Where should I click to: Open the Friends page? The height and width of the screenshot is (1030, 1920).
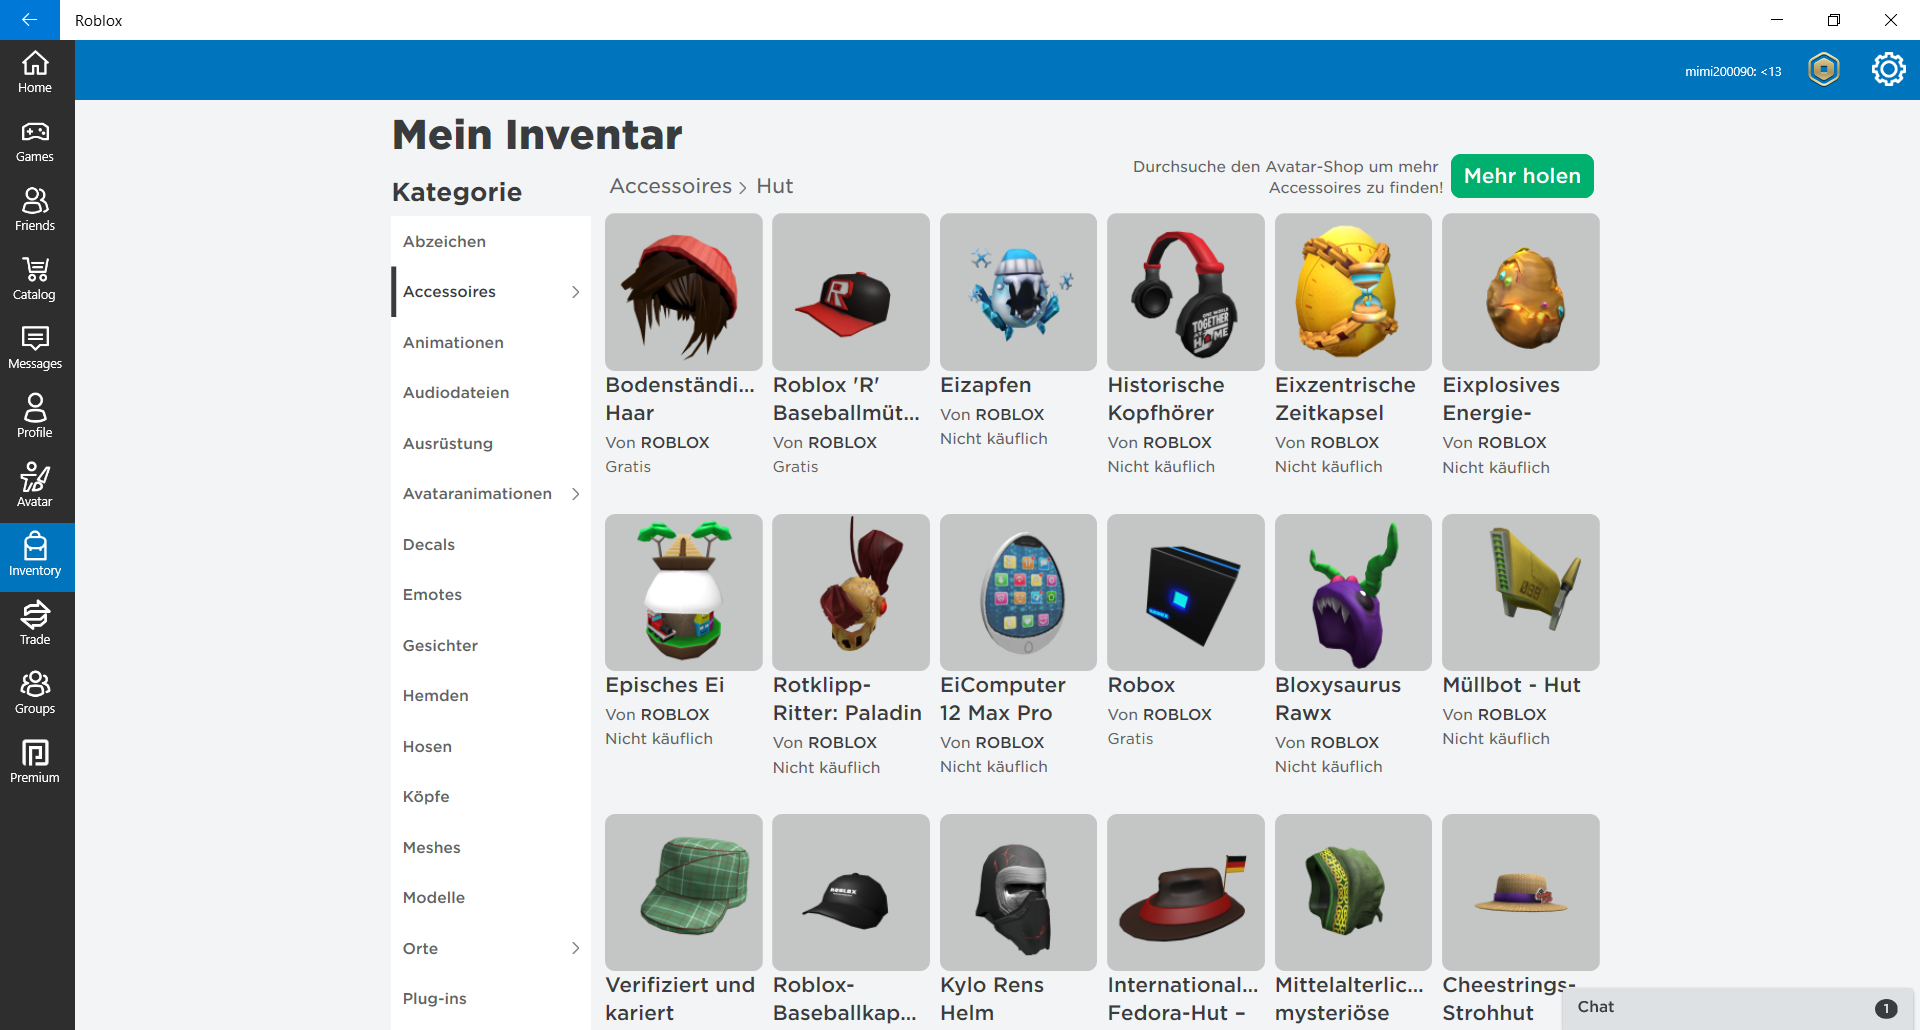[35, 210]
